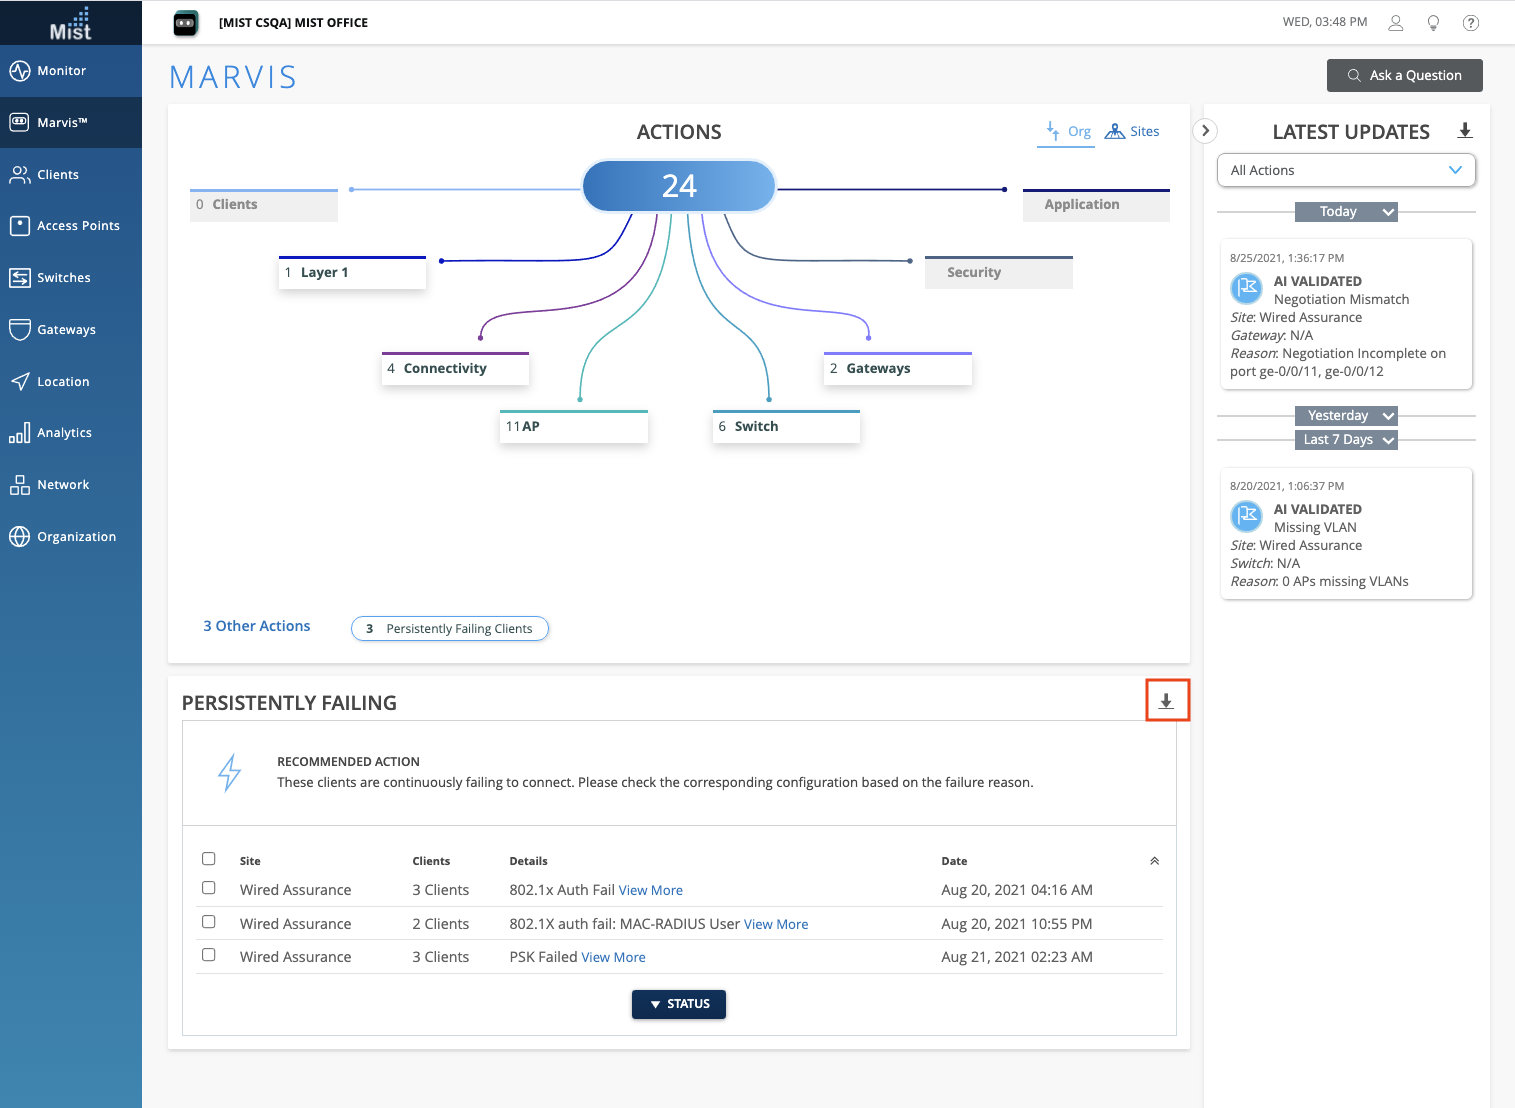Click the Marvis sidebar icon
Screen dimensions: 1515x1108
coord(19,122)
